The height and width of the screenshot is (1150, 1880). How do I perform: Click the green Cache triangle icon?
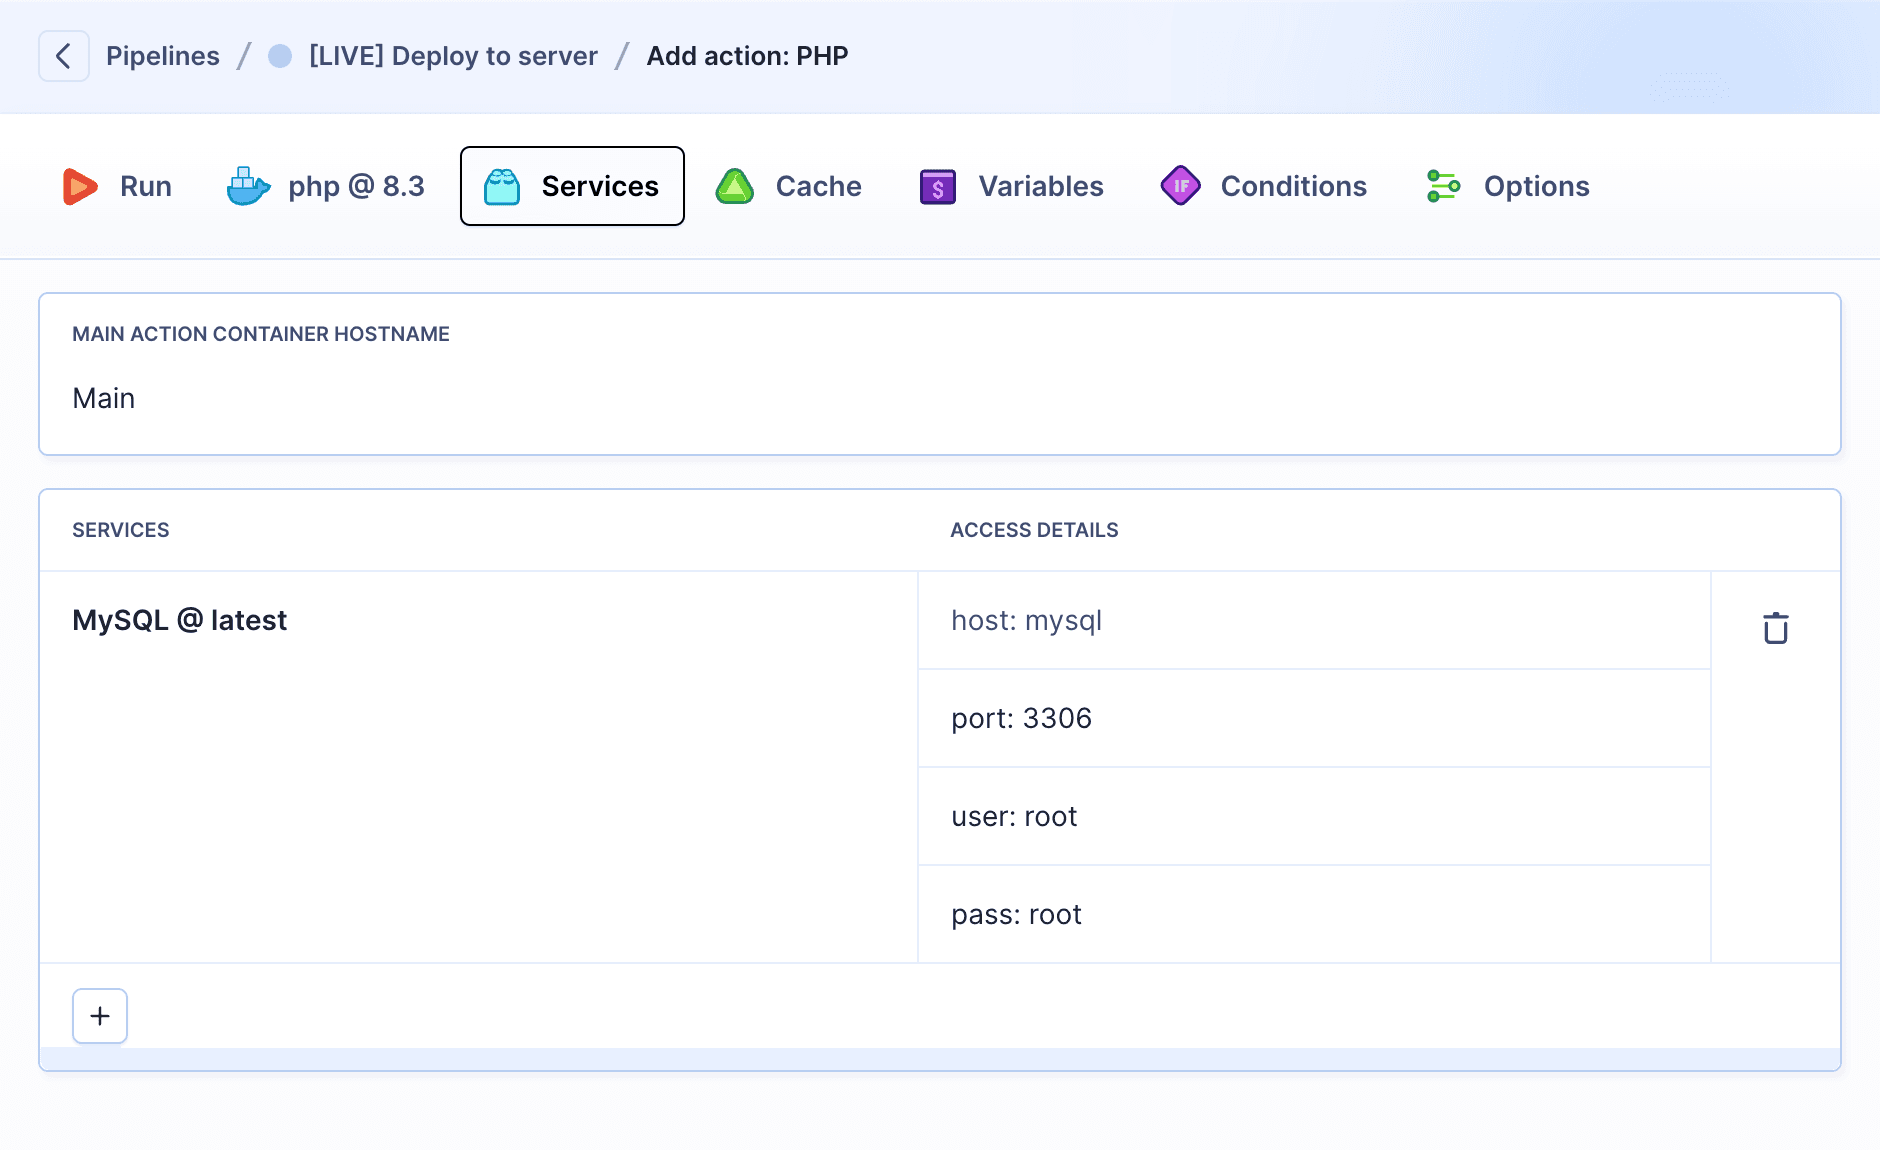point(735,186)
